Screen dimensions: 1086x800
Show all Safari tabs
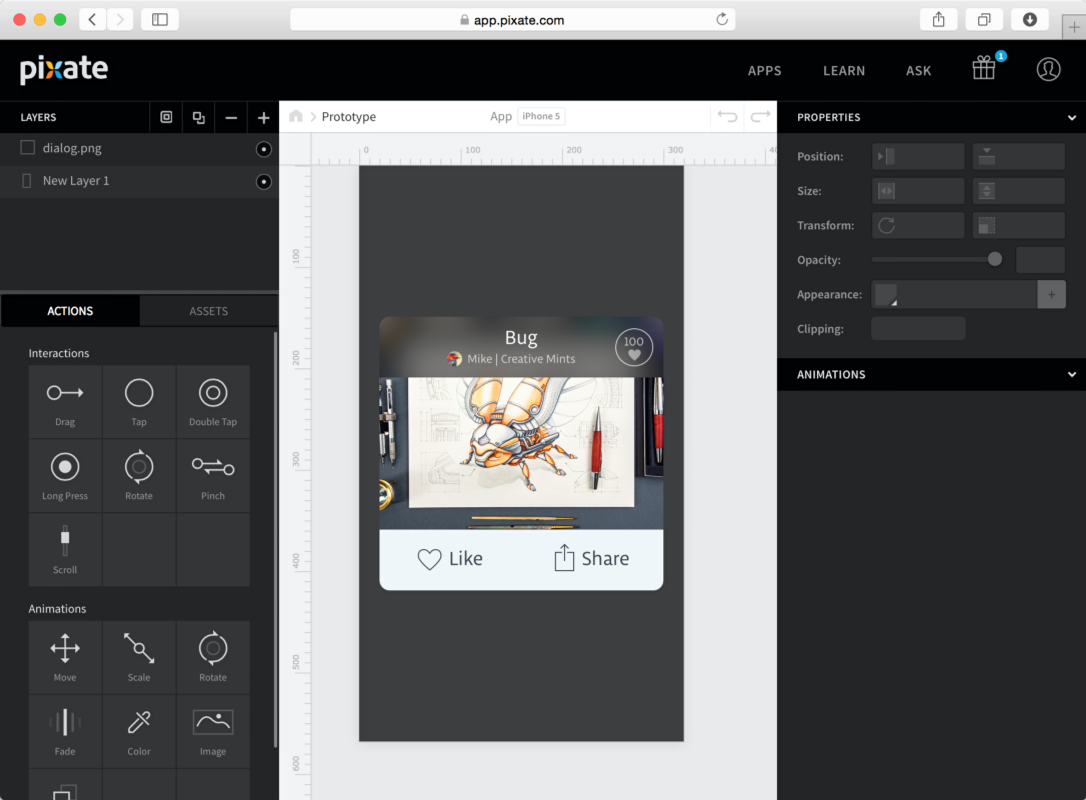pyautogui.click(x=984, y=19)
